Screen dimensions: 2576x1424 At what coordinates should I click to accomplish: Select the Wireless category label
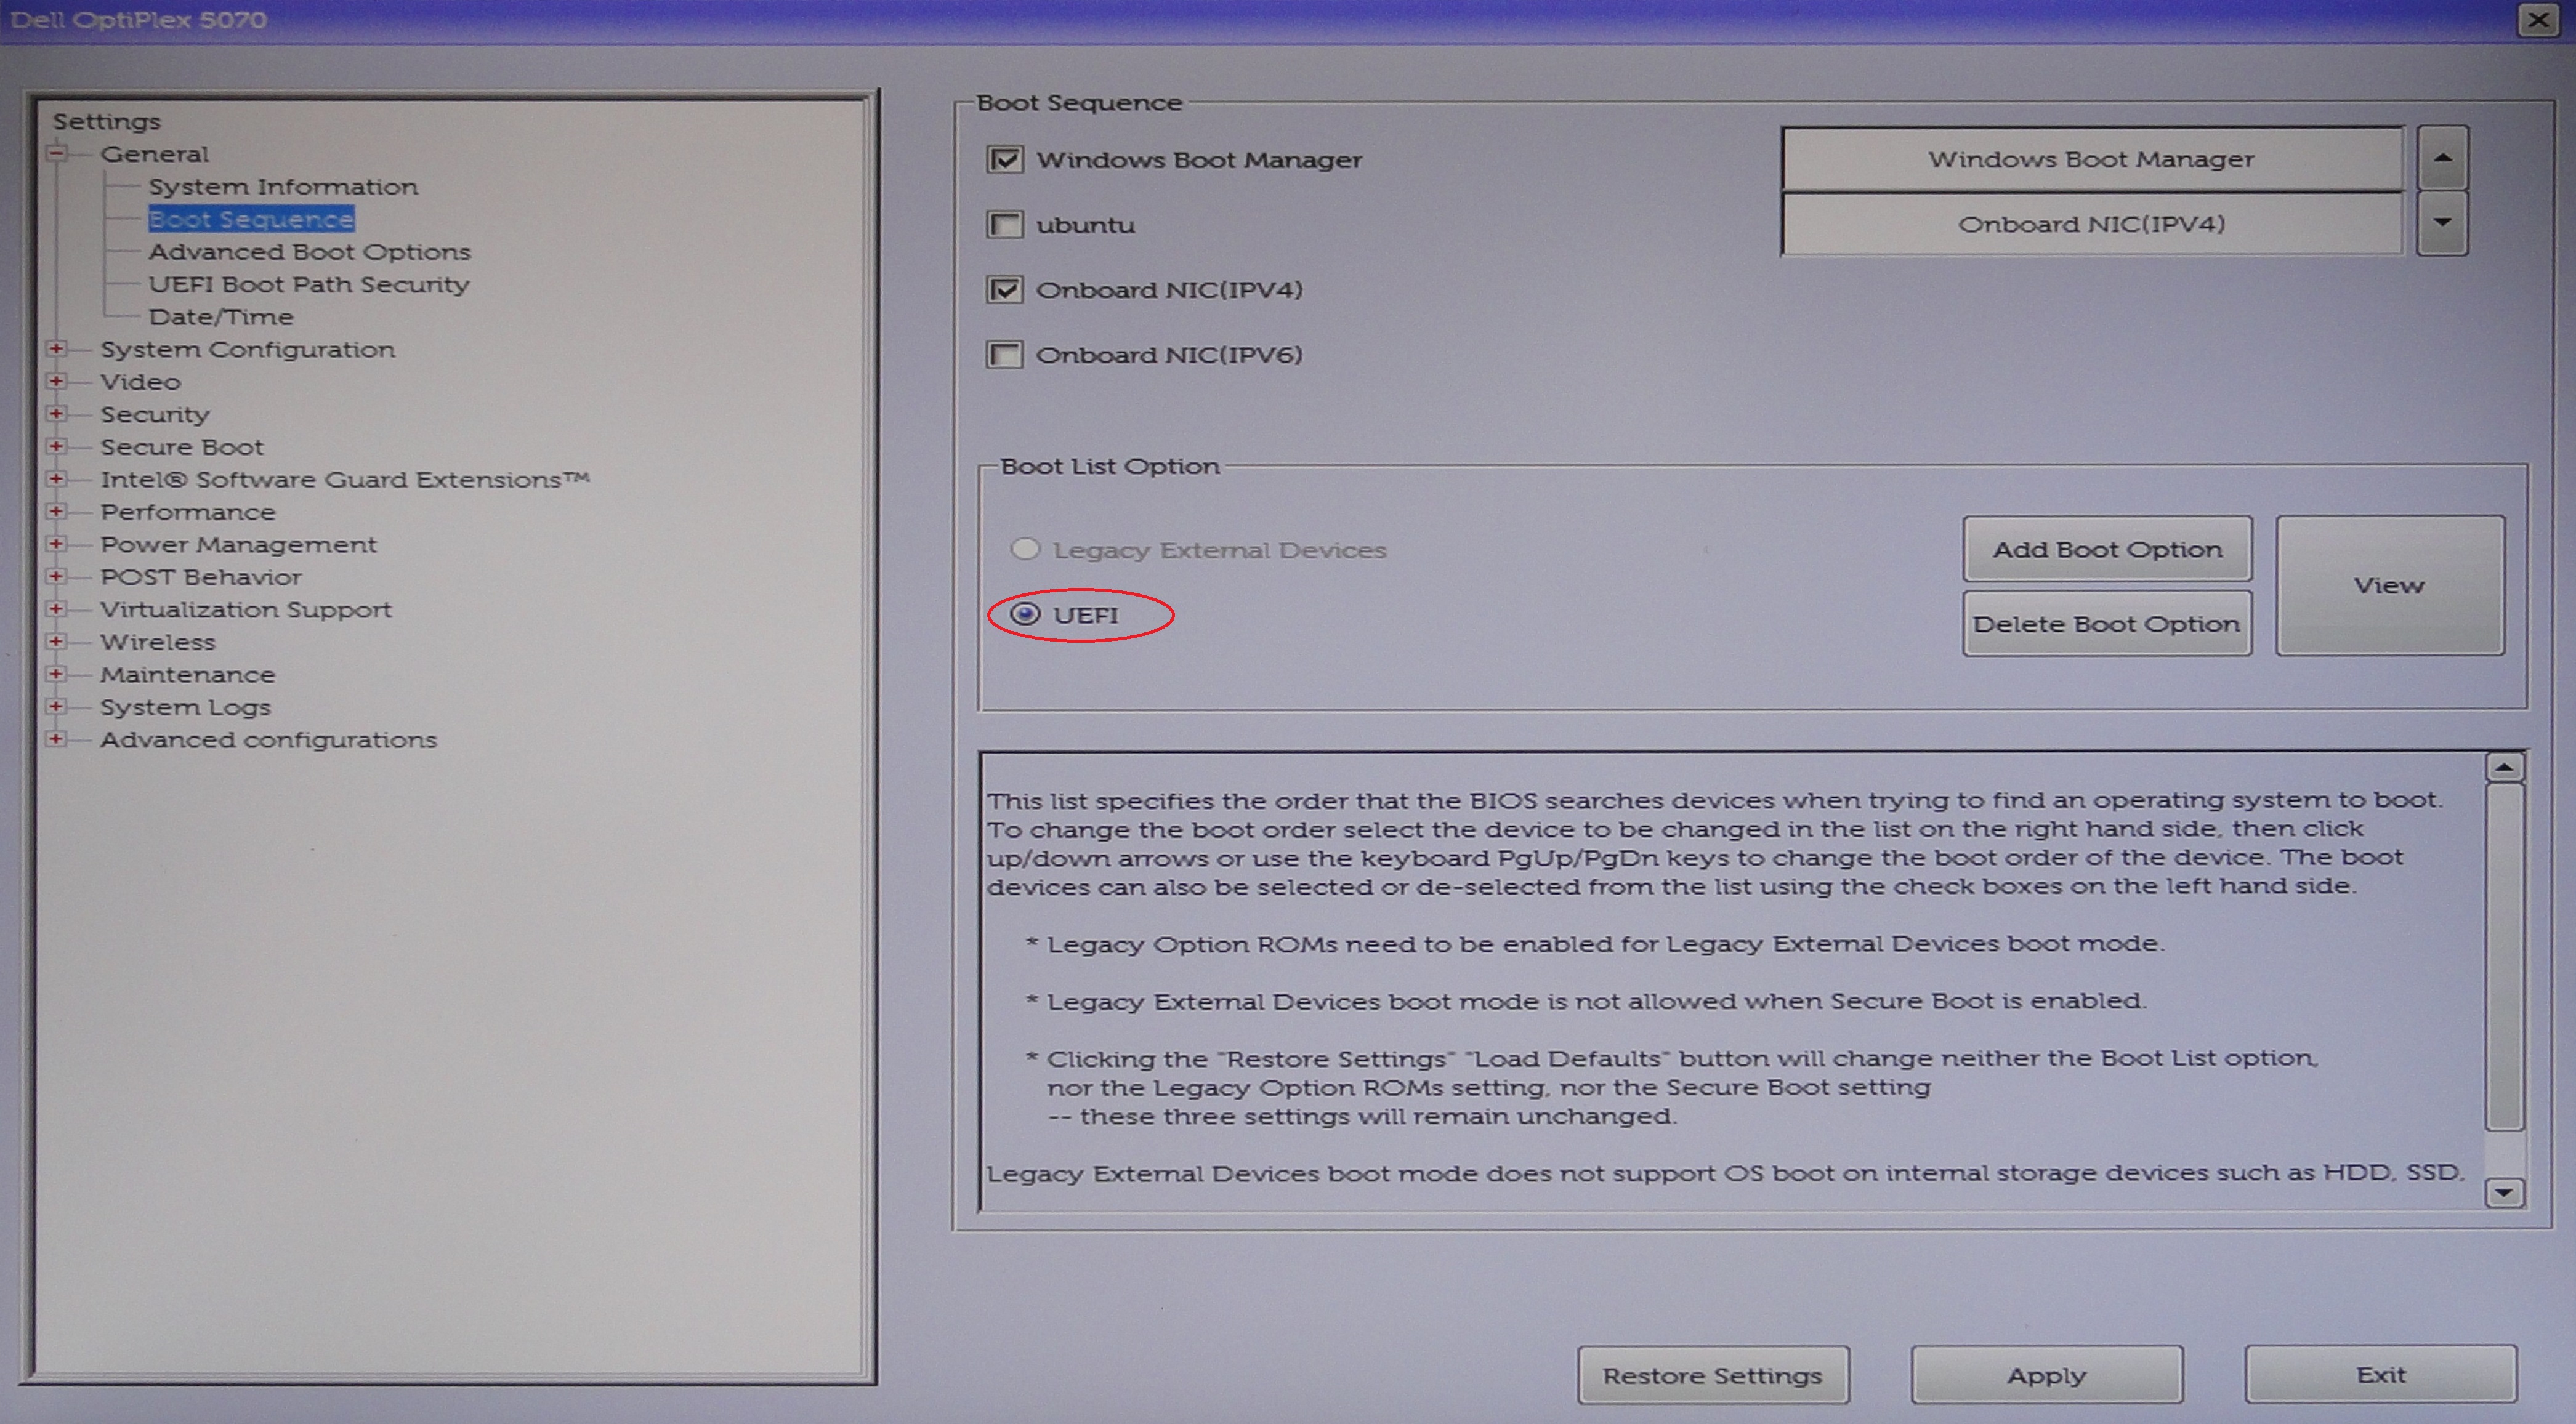(x=157, y=642)
